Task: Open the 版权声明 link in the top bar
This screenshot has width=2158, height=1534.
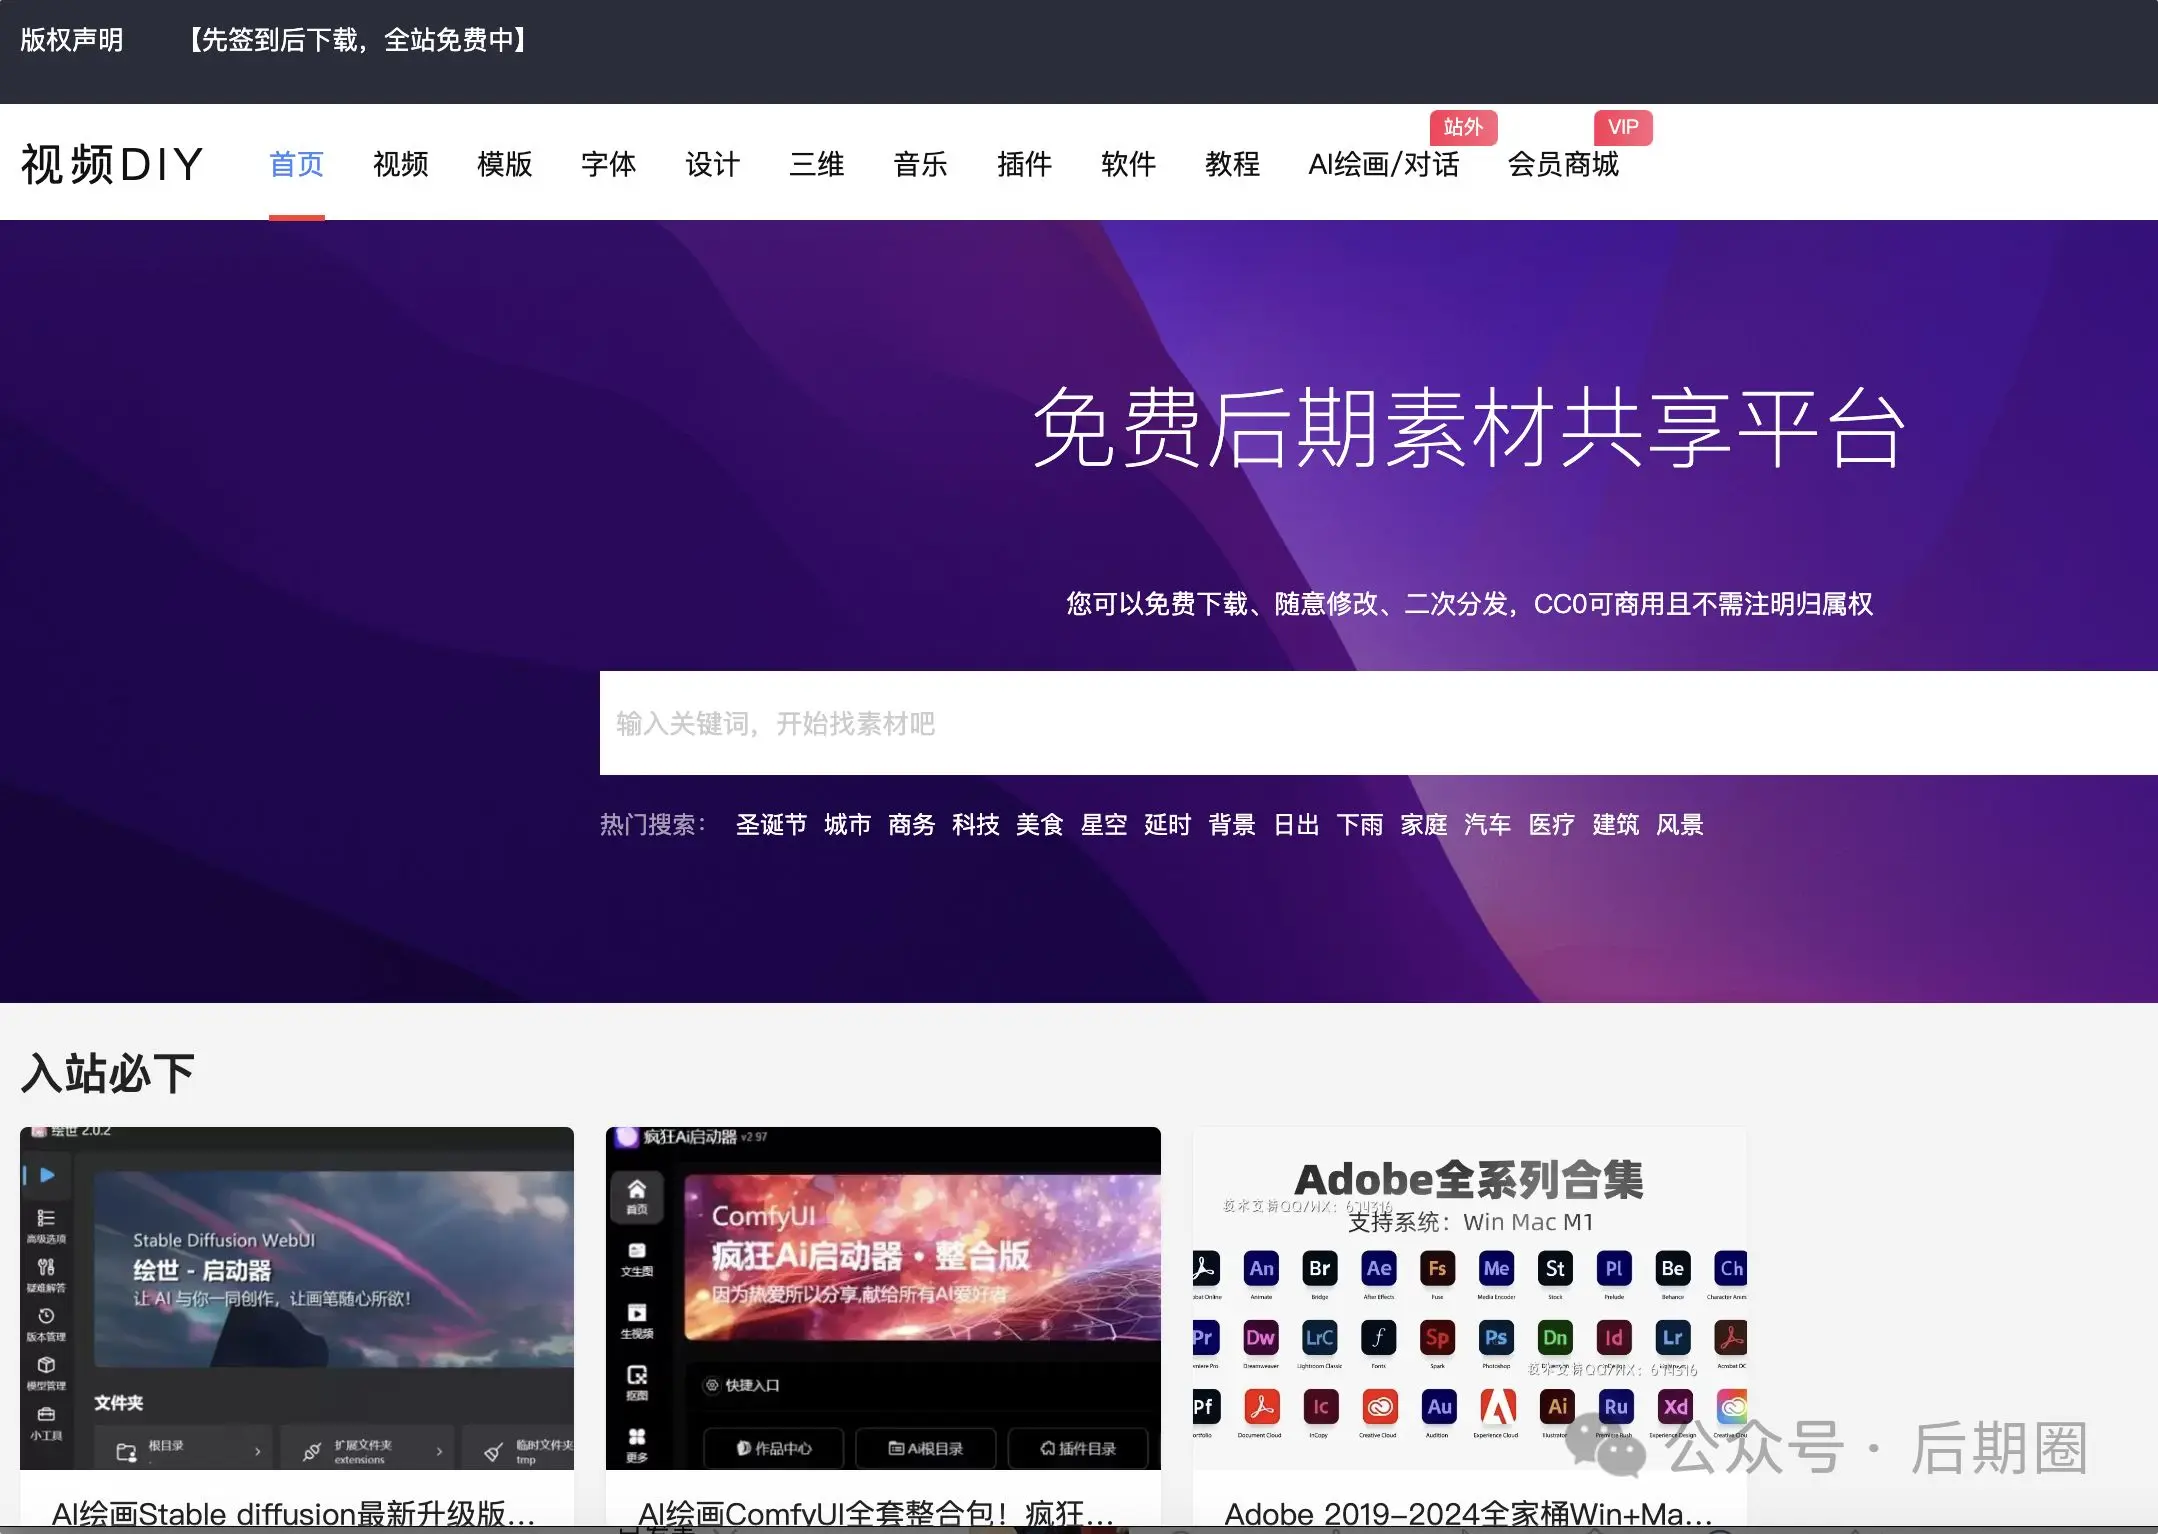Action: [71, 40]
